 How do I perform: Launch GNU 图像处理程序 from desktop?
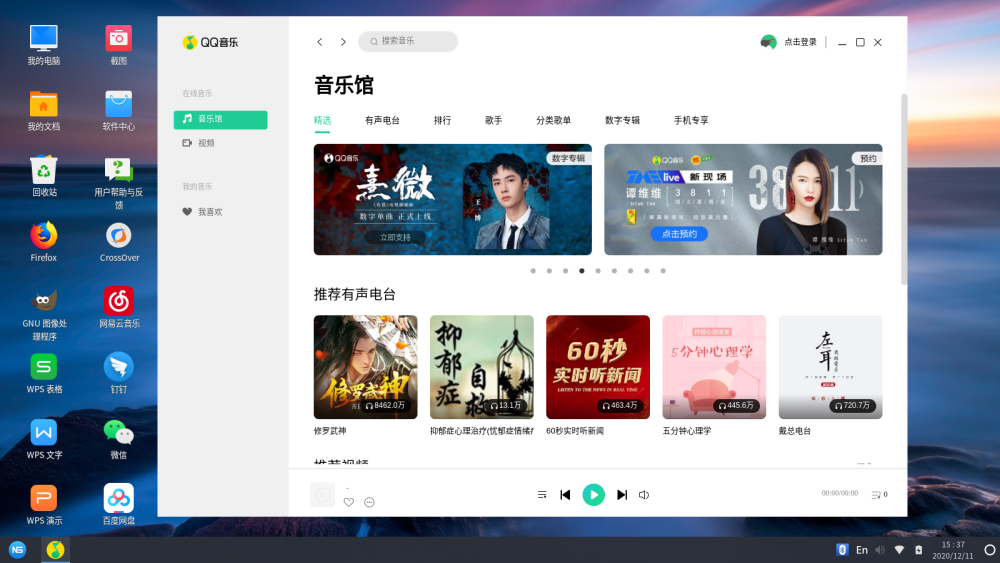(43, 314)
